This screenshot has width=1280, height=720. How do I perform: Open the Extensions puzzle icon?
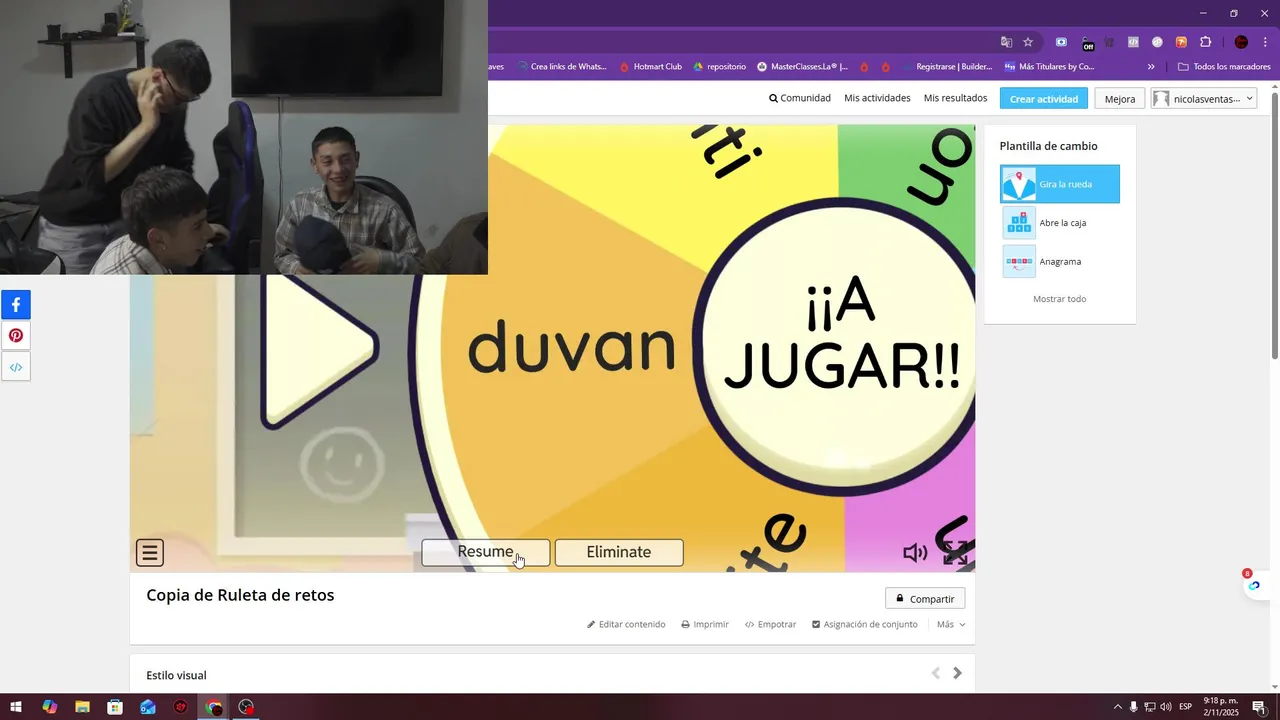pyautogui.click(x=1205, y=42)
